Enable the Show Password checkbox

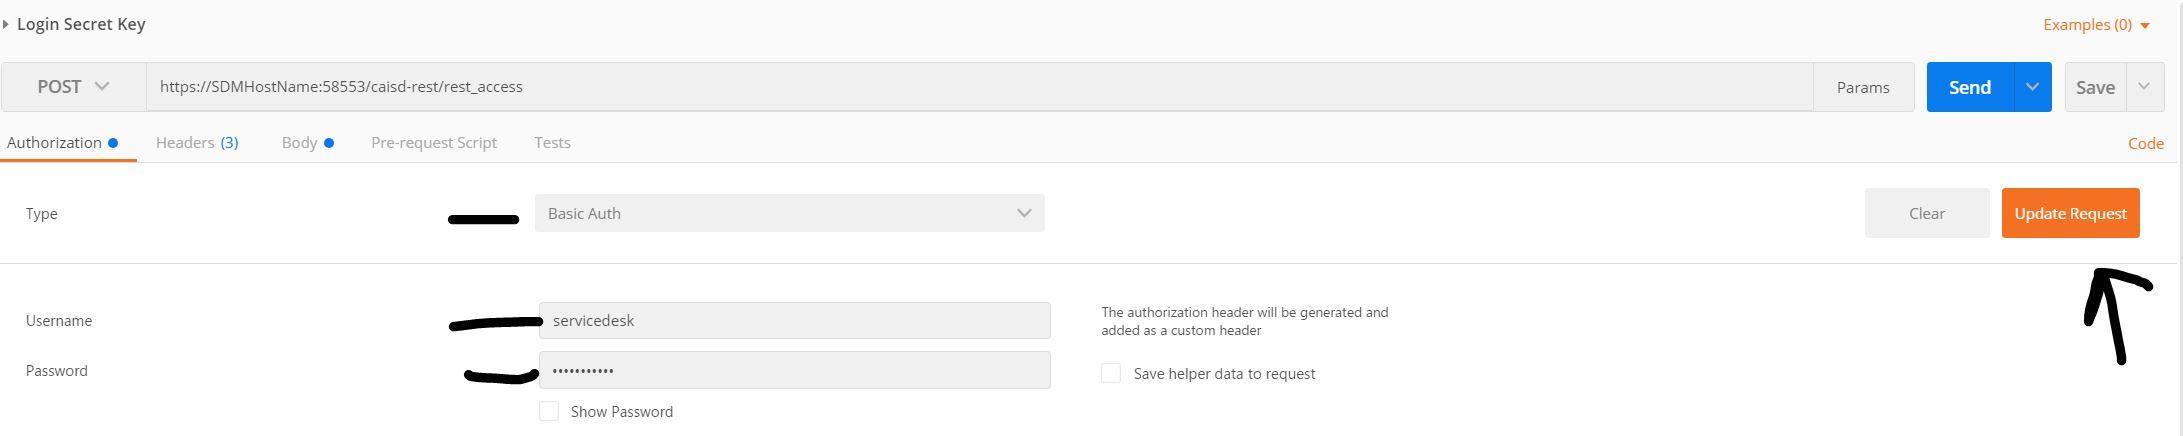click(549, 411)
